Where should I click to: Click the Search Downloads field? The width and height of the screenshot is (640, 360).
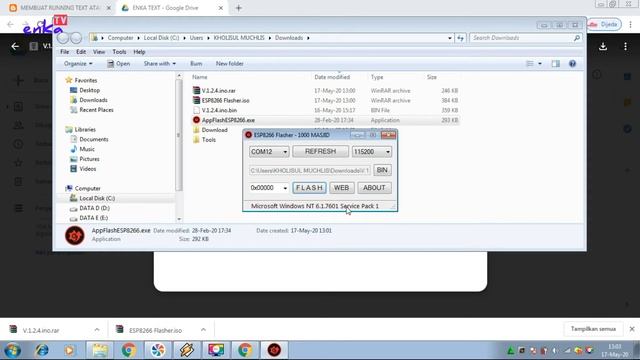click(x=526, y=38)
